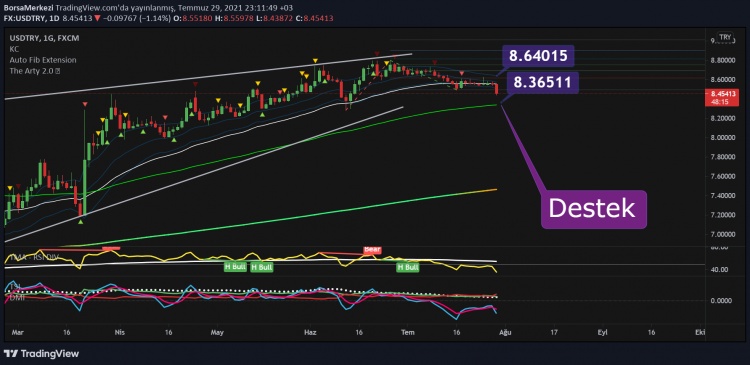Viewport: 750px width, 365px height.
Task: Click the TradingView logo at the bottom
Action: [x=41, y=354]
